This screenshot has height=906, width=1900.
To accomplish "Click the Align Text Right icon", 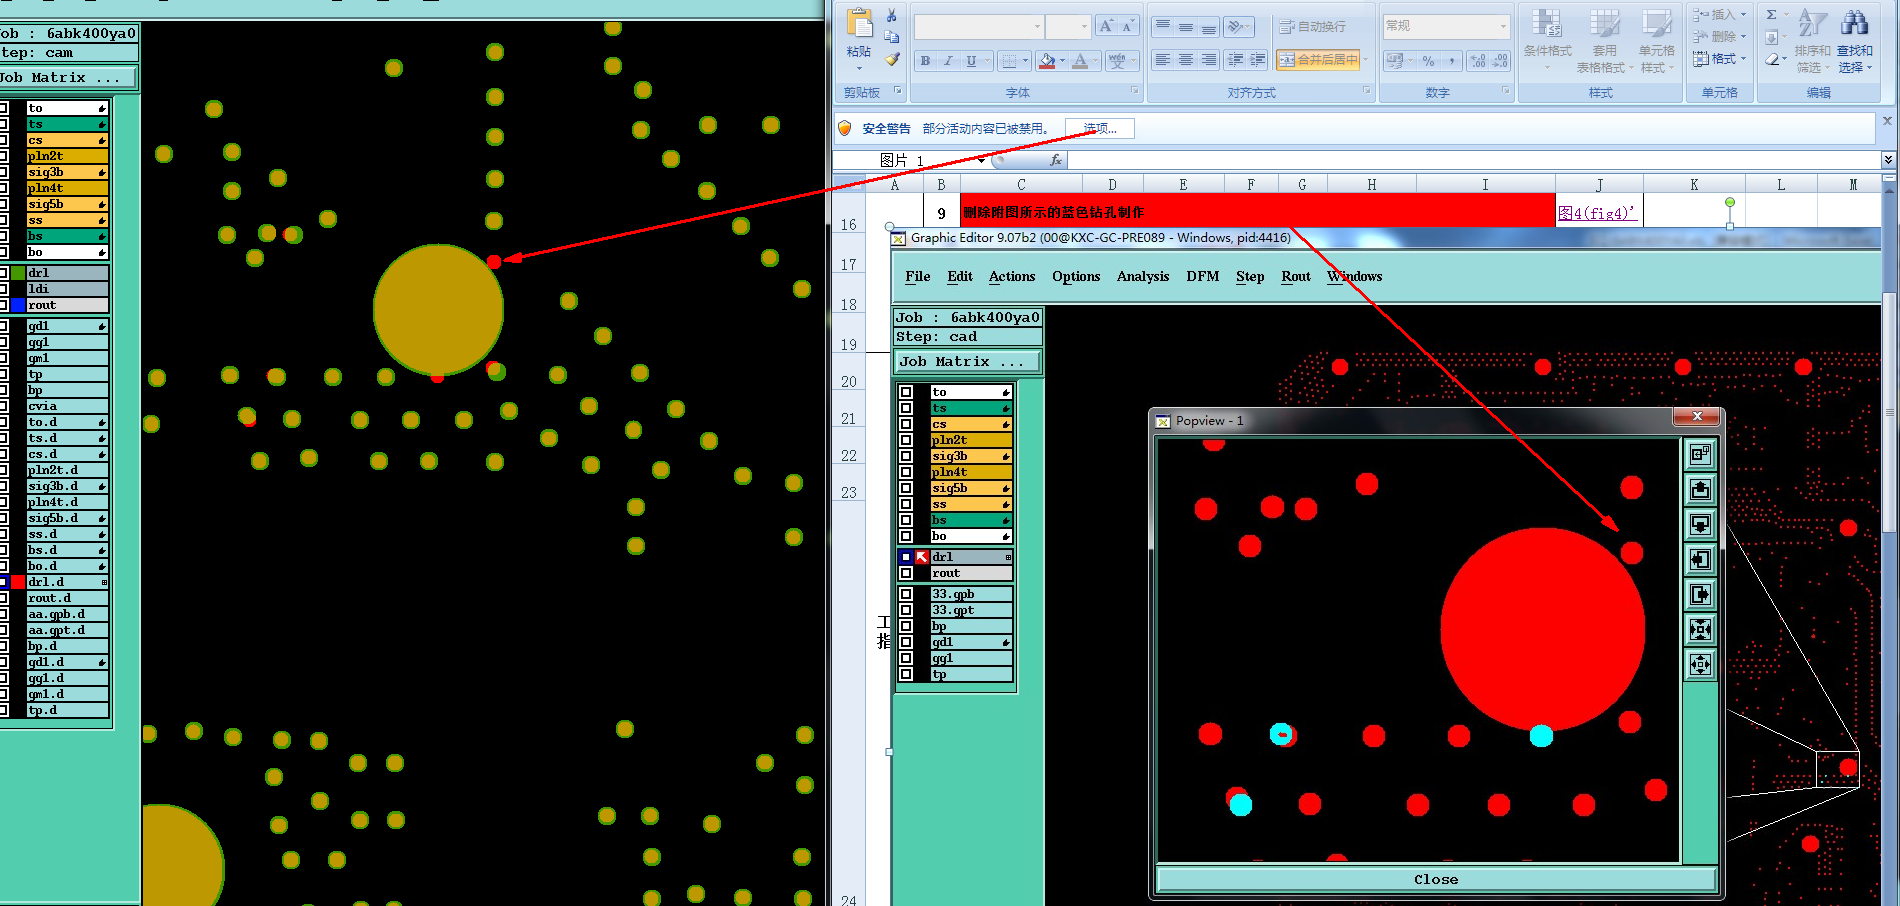I will coord(1208,60).
